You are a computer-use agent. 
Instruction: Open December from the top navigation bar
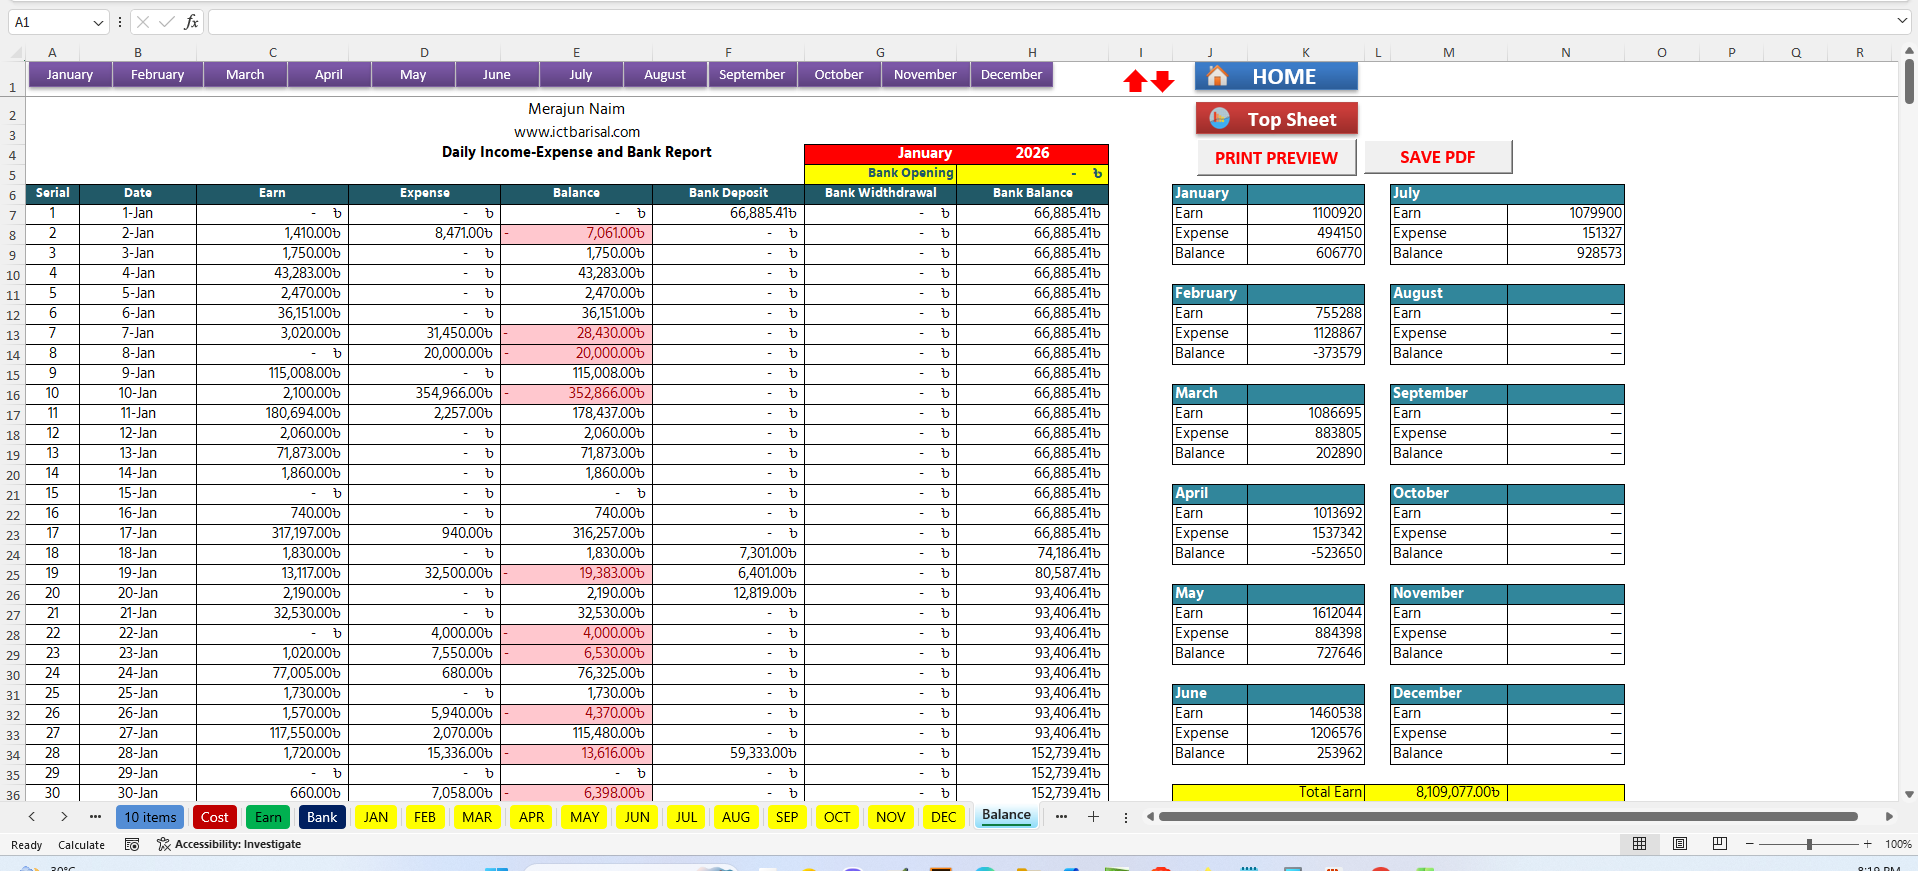(x=1011, y=75)
